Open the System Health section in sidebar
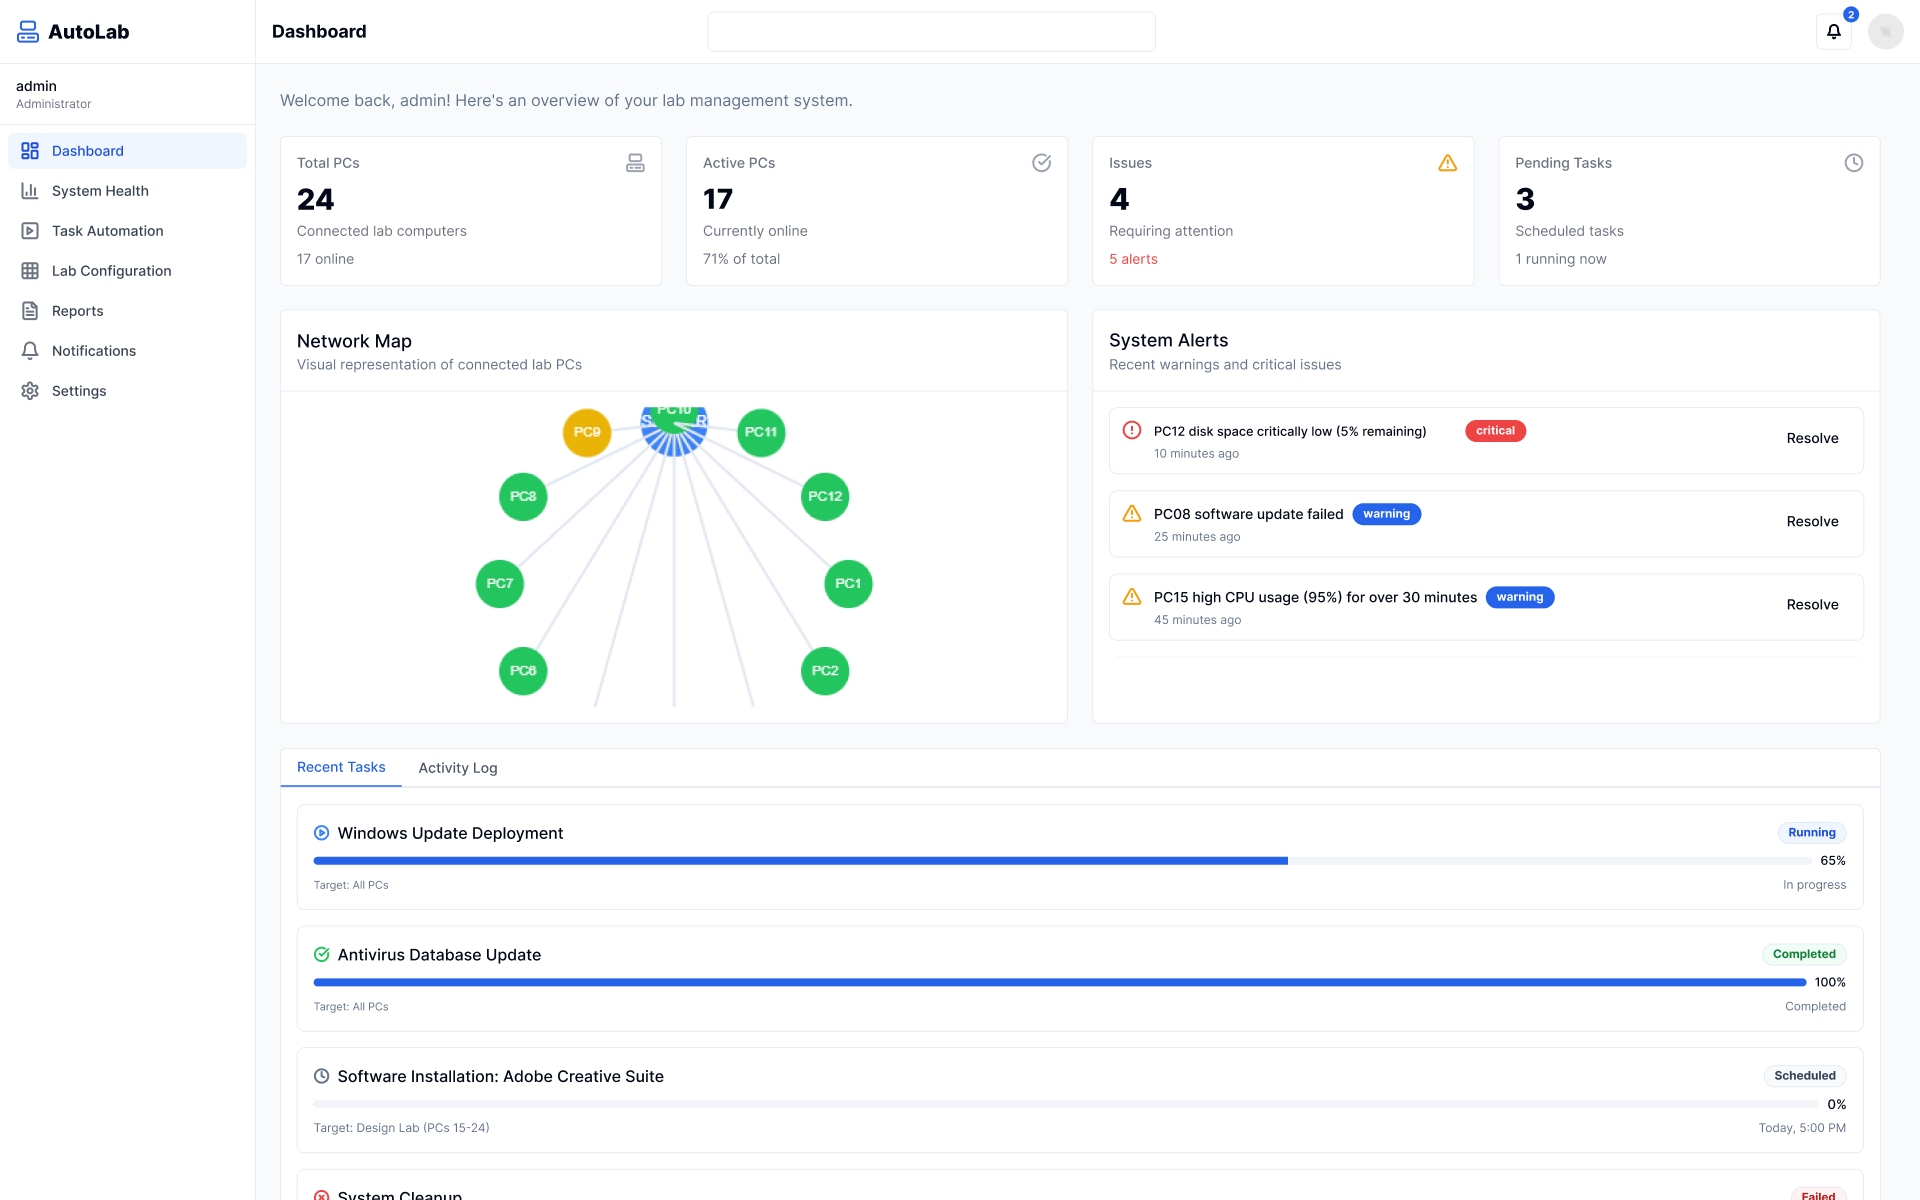The height and width of the screenshot is (1200, 1920). [100, 190]
